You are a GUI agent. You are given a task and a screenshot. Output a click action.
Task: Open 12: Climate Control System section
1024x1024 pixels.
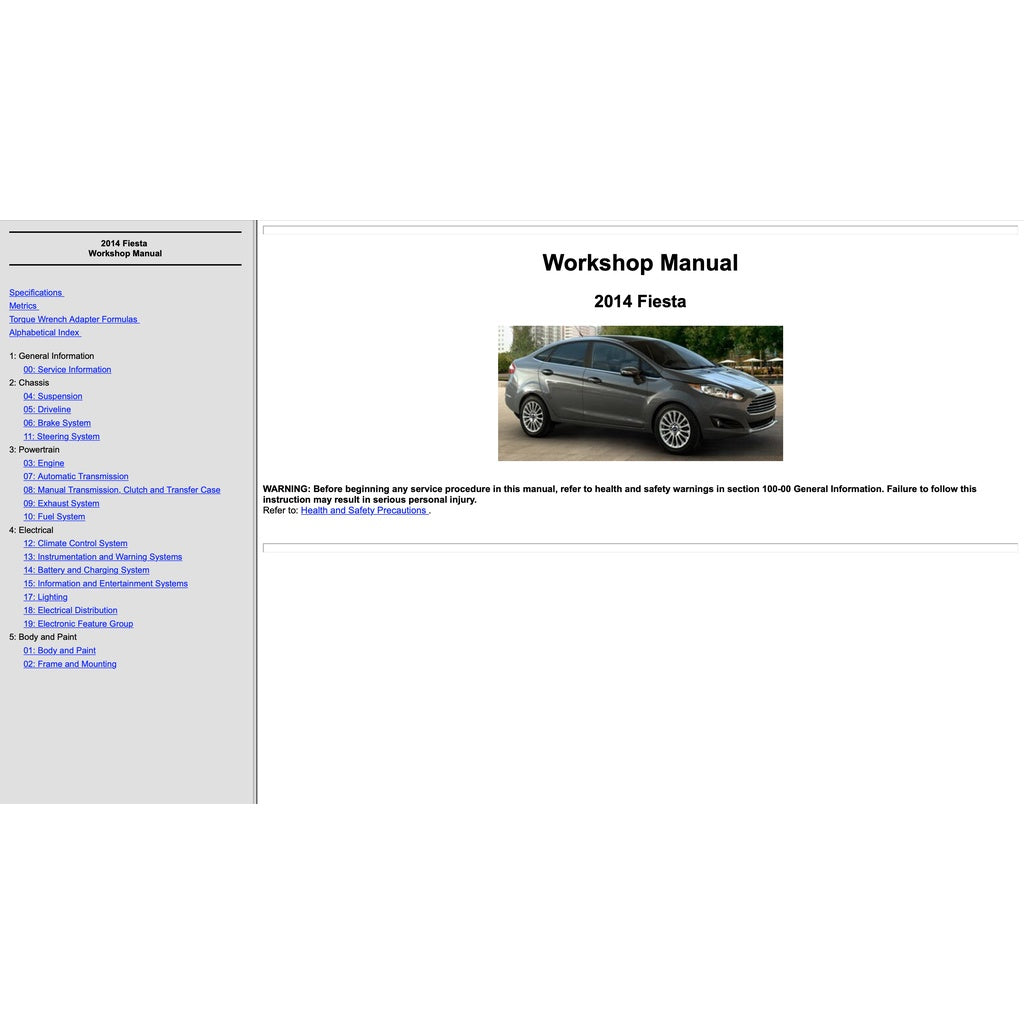[75, 543]
